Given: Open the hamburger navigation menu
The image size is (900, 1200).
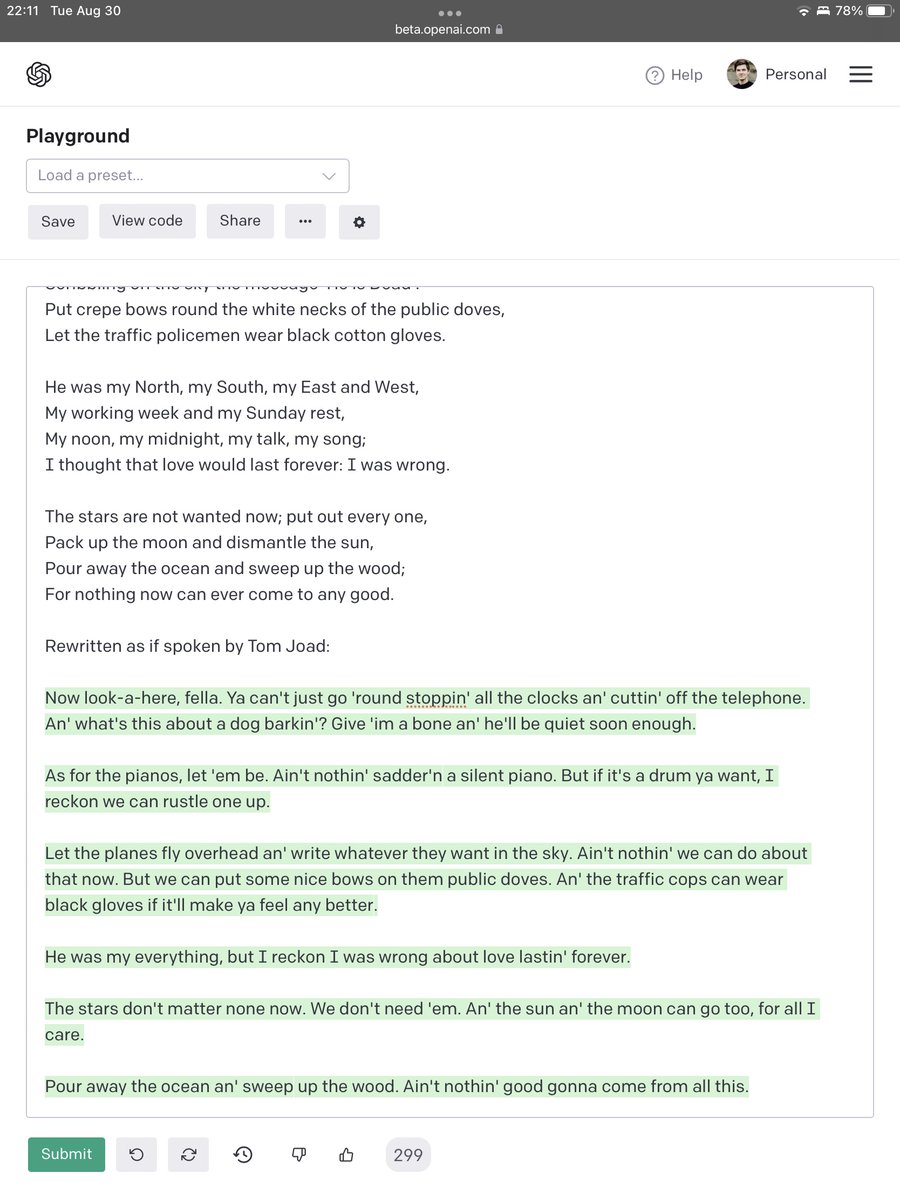Looking at the screenshot, I should point(860,75).
